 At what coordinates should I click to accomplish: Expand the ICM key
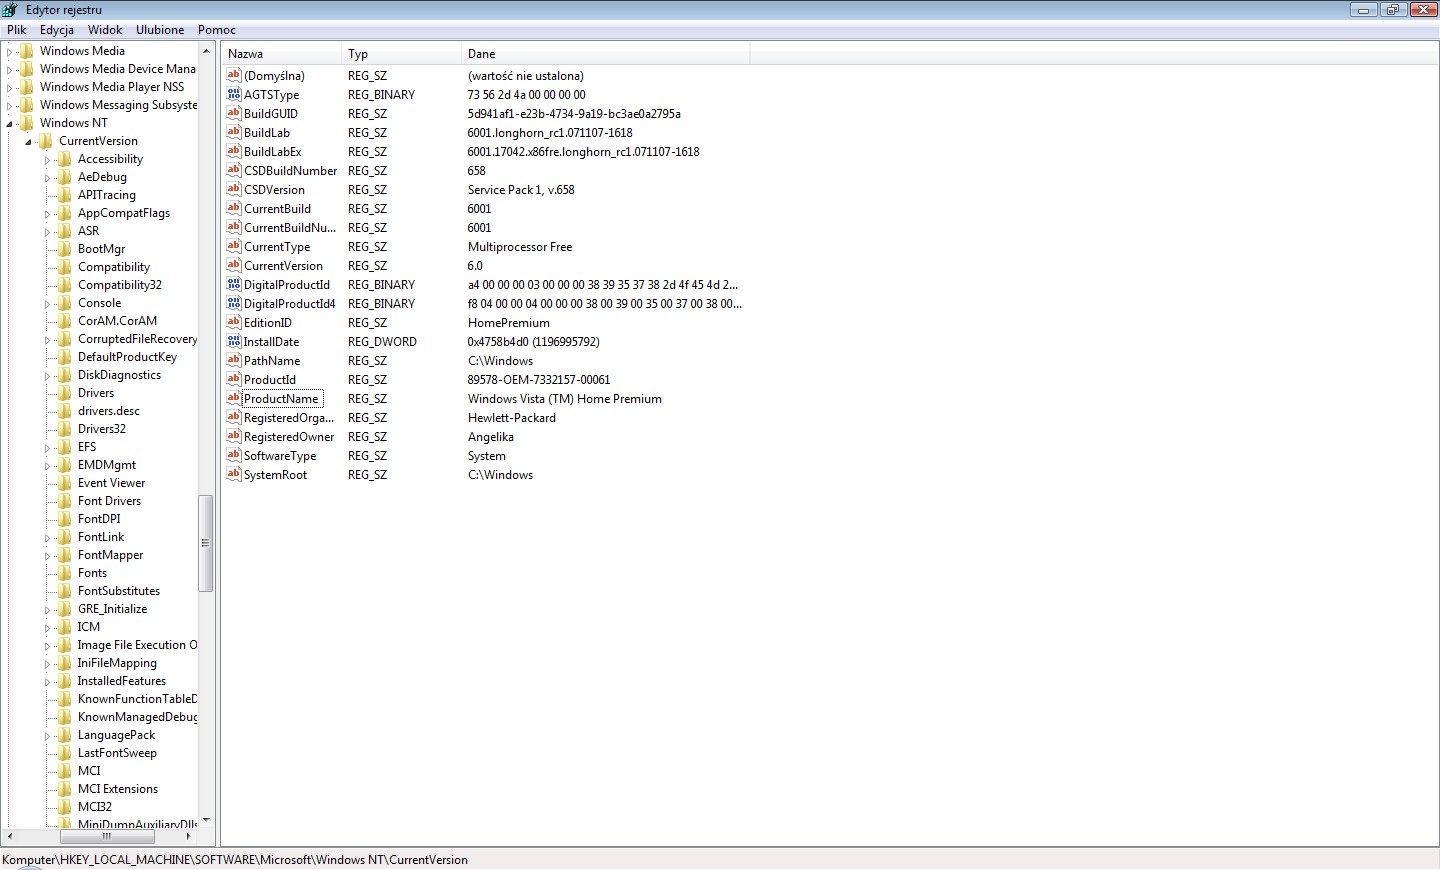47,628
